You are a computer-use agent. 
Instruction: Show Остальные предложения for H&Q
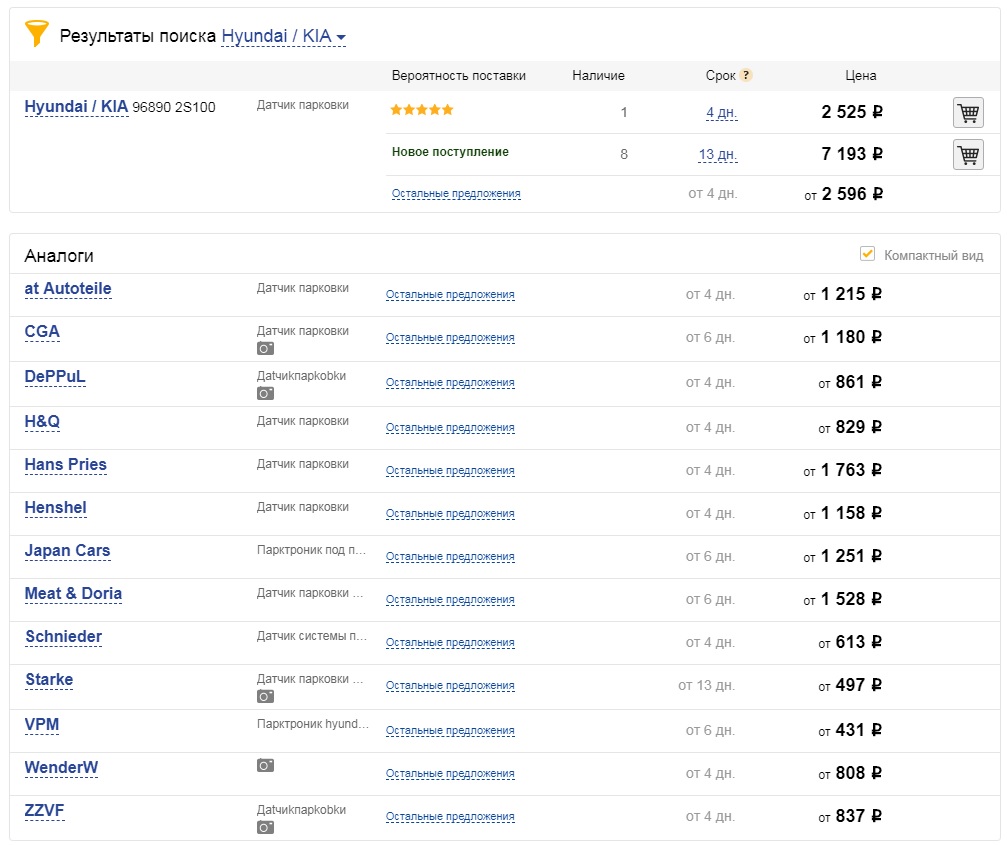tap(450, 427)
